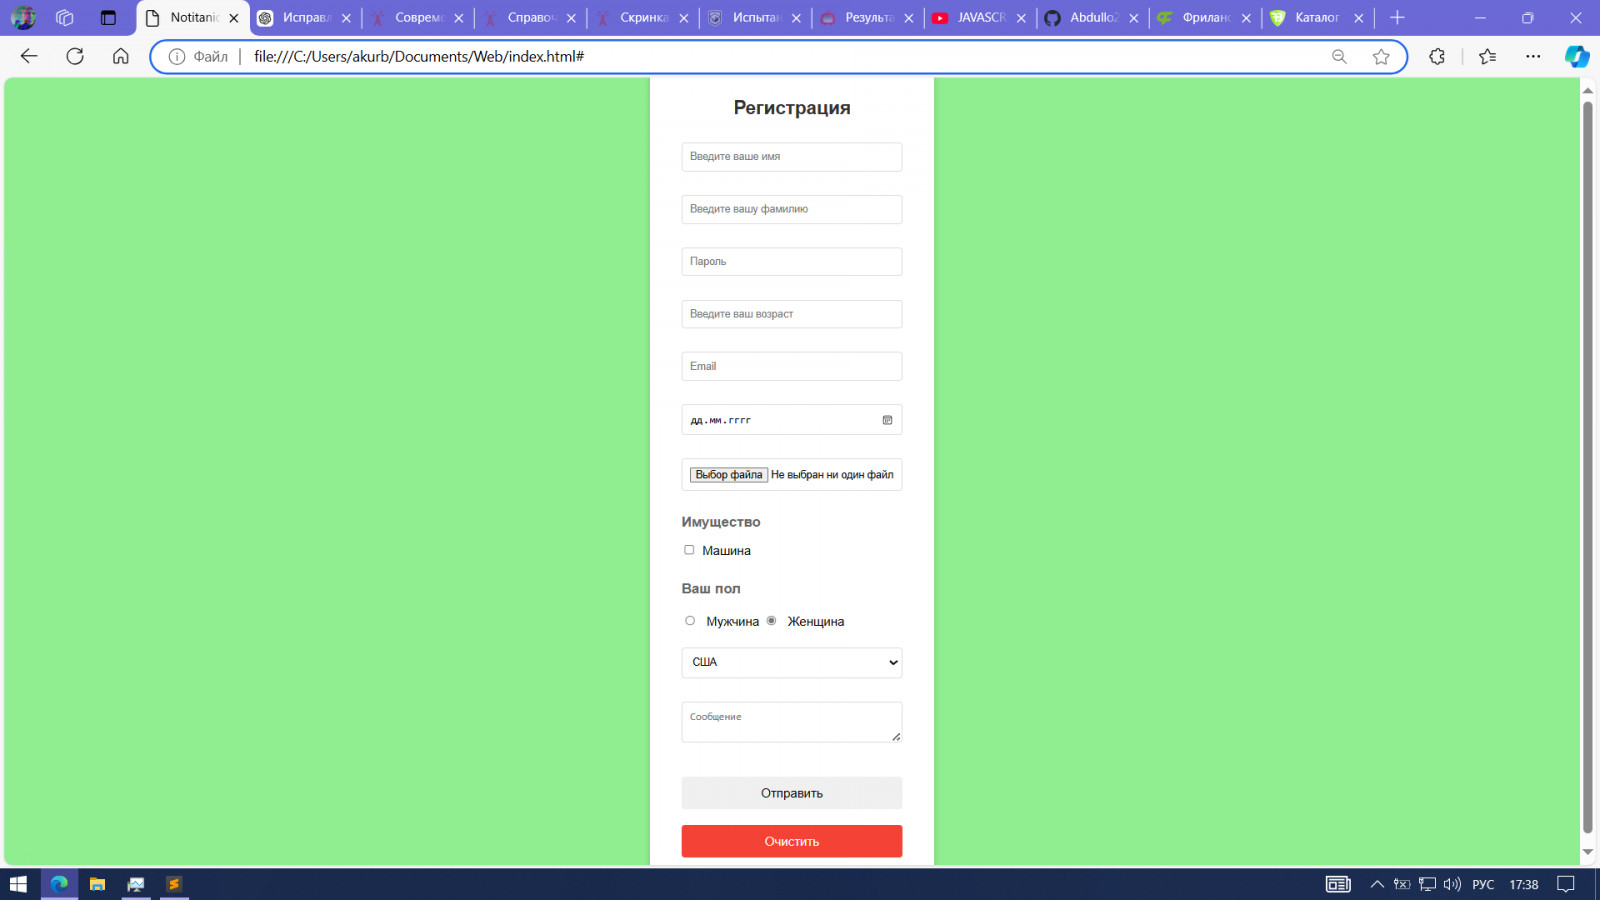Viewport: 1600px width, 900px height.
Task: Open File Explorer from the taskbar
Action: click(x=97, y=884)
